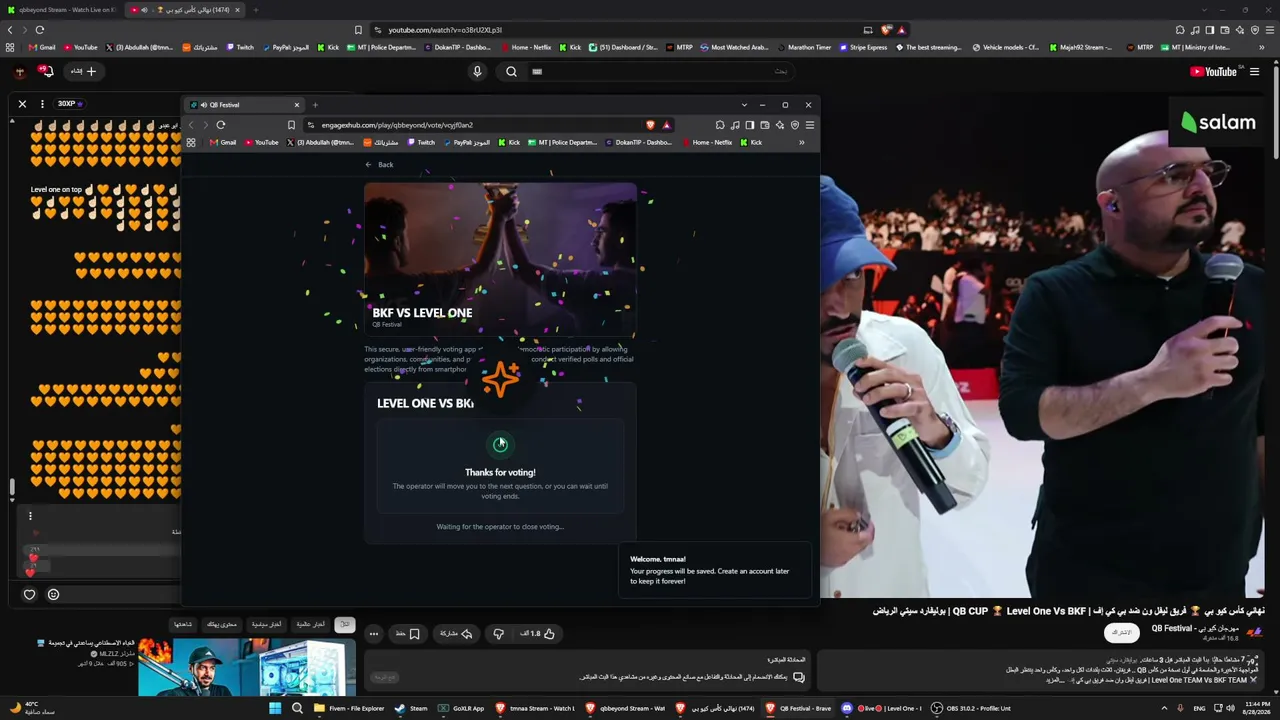Open Twitch bookmark in the front window
The image size is (1280, 720).
421,142
